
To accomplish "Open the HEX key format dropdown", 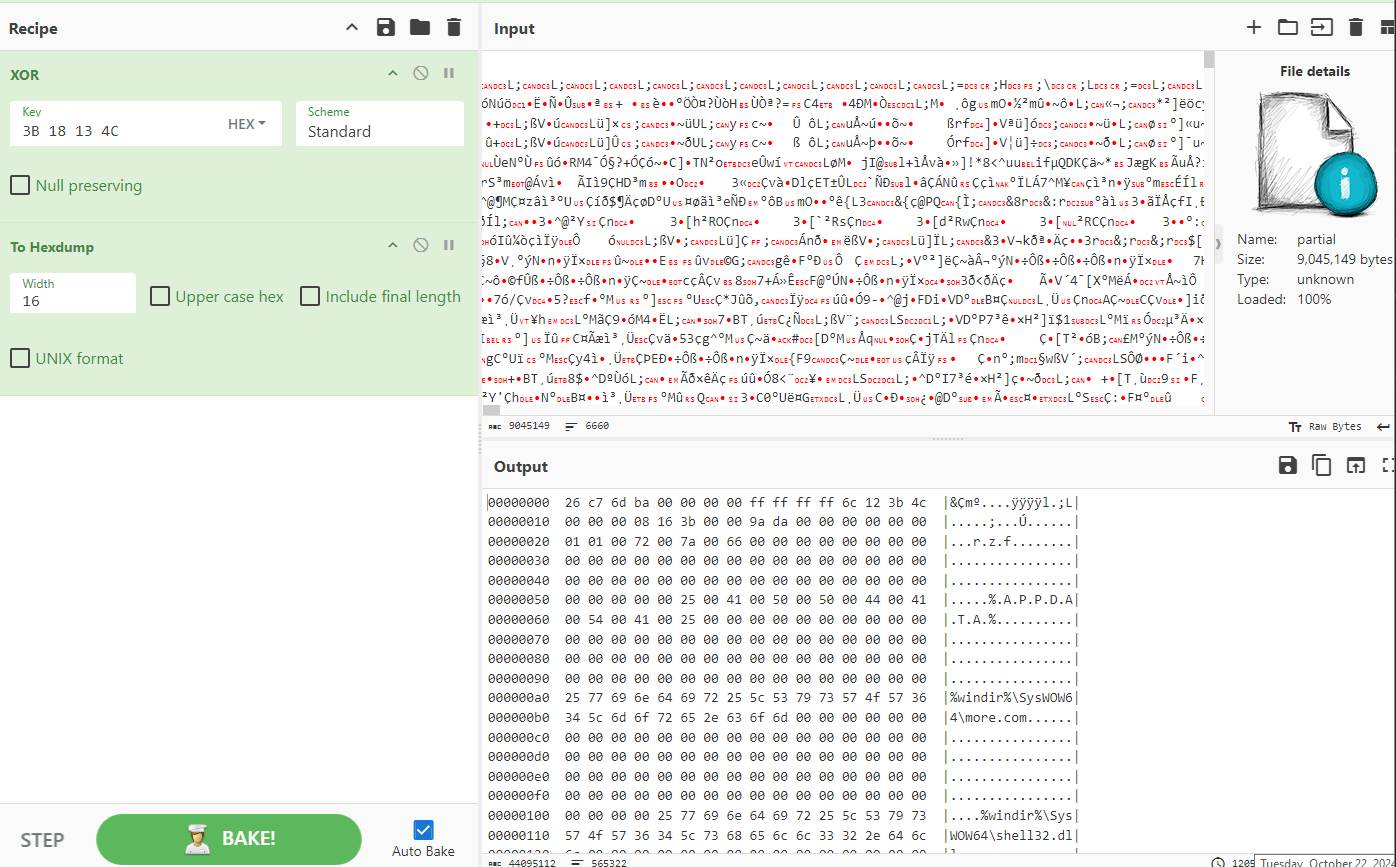I will pos(248,124).
